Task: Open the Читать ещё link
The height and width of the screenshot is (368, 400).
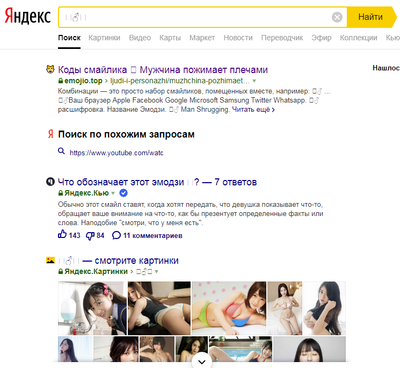Action: 253,110
